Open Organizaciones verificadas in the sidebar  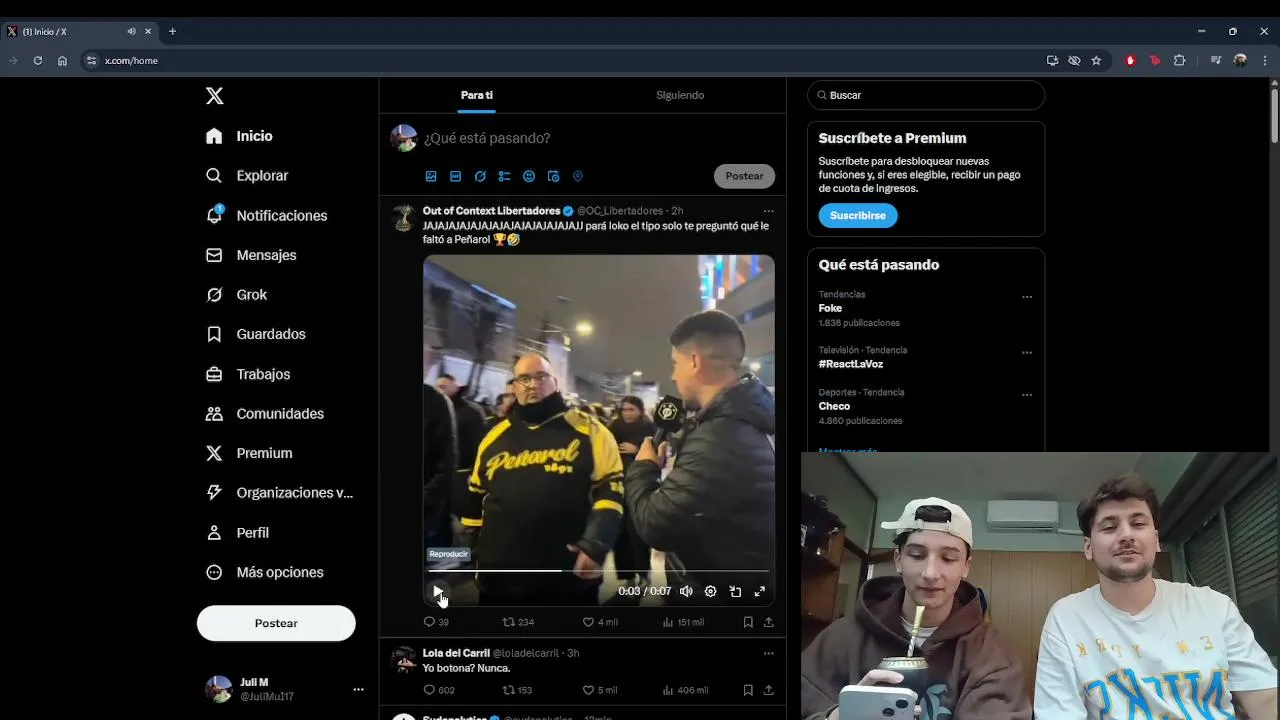pyautogui.click(x=280, y=493)
